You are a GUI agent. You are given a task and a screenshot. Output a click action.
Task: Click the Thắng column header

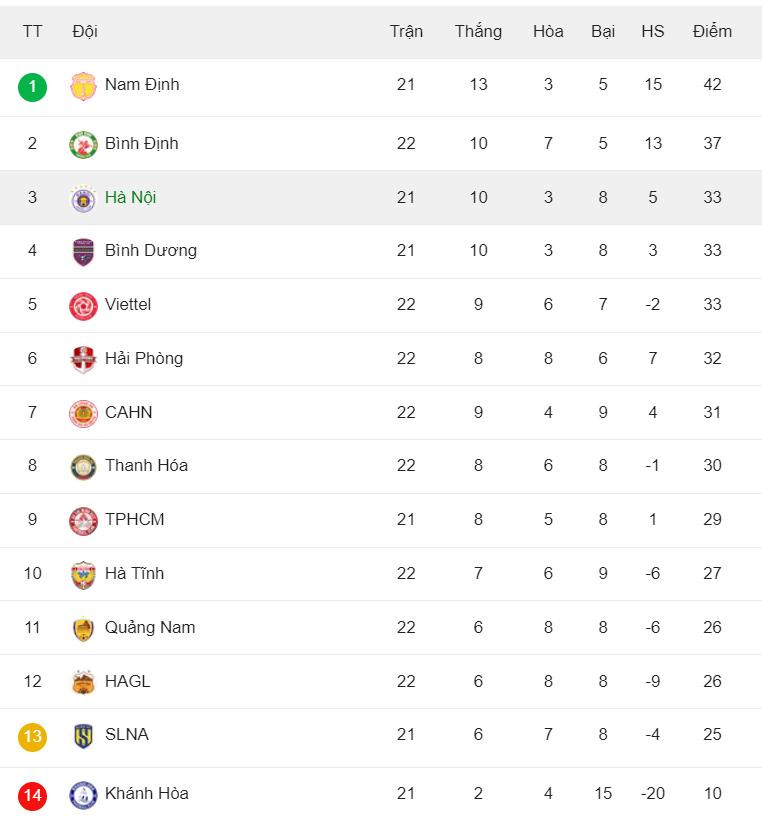(x=478, y=31)
